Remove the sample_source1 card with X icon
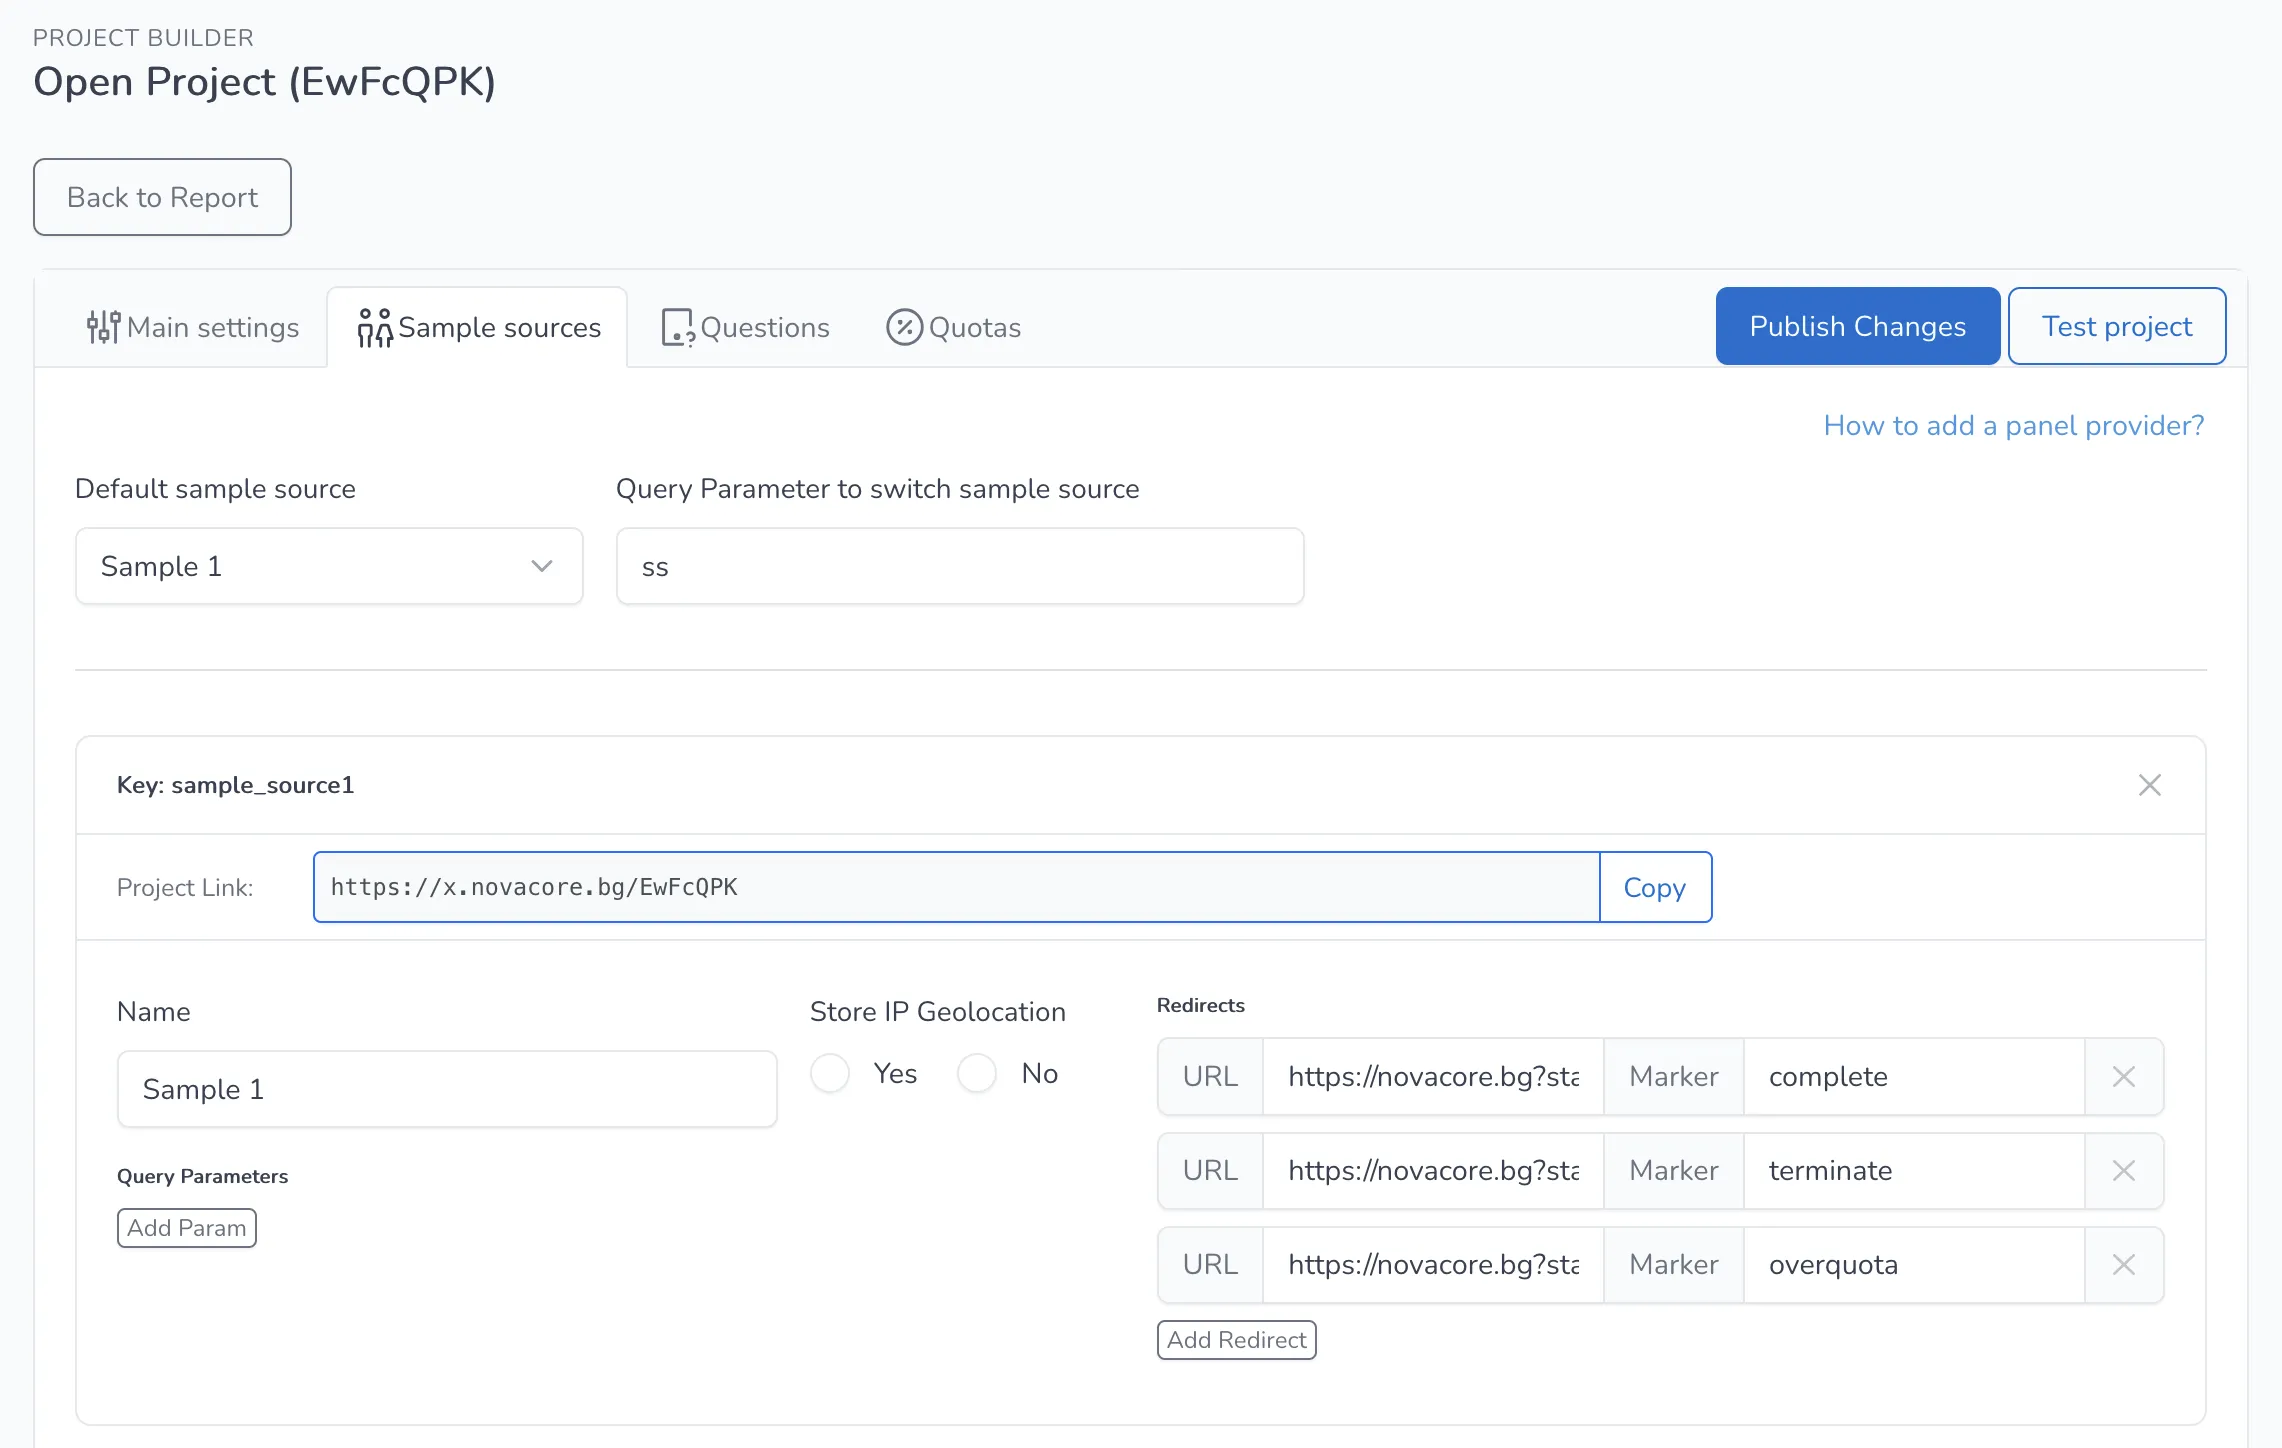Viewport: 2282px width, 1448px height. point(2149,785)
